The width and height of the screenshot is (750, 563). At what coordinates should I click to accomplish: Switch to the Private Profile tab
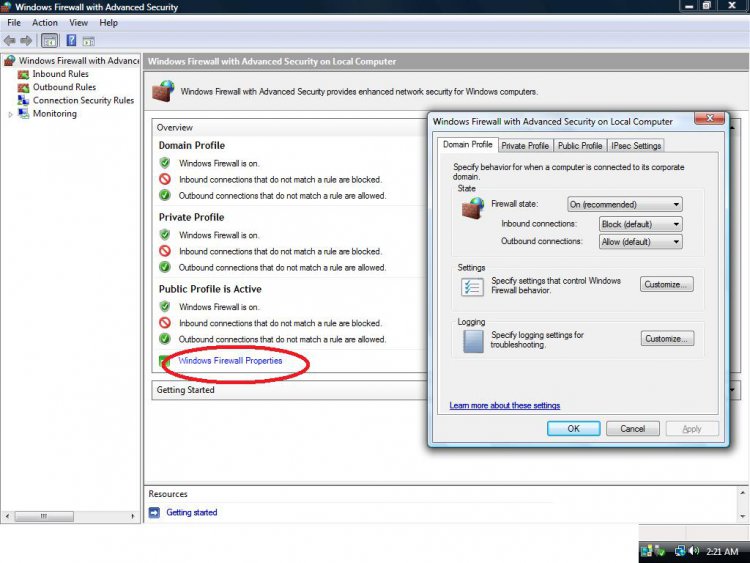(x=525, y=146)
